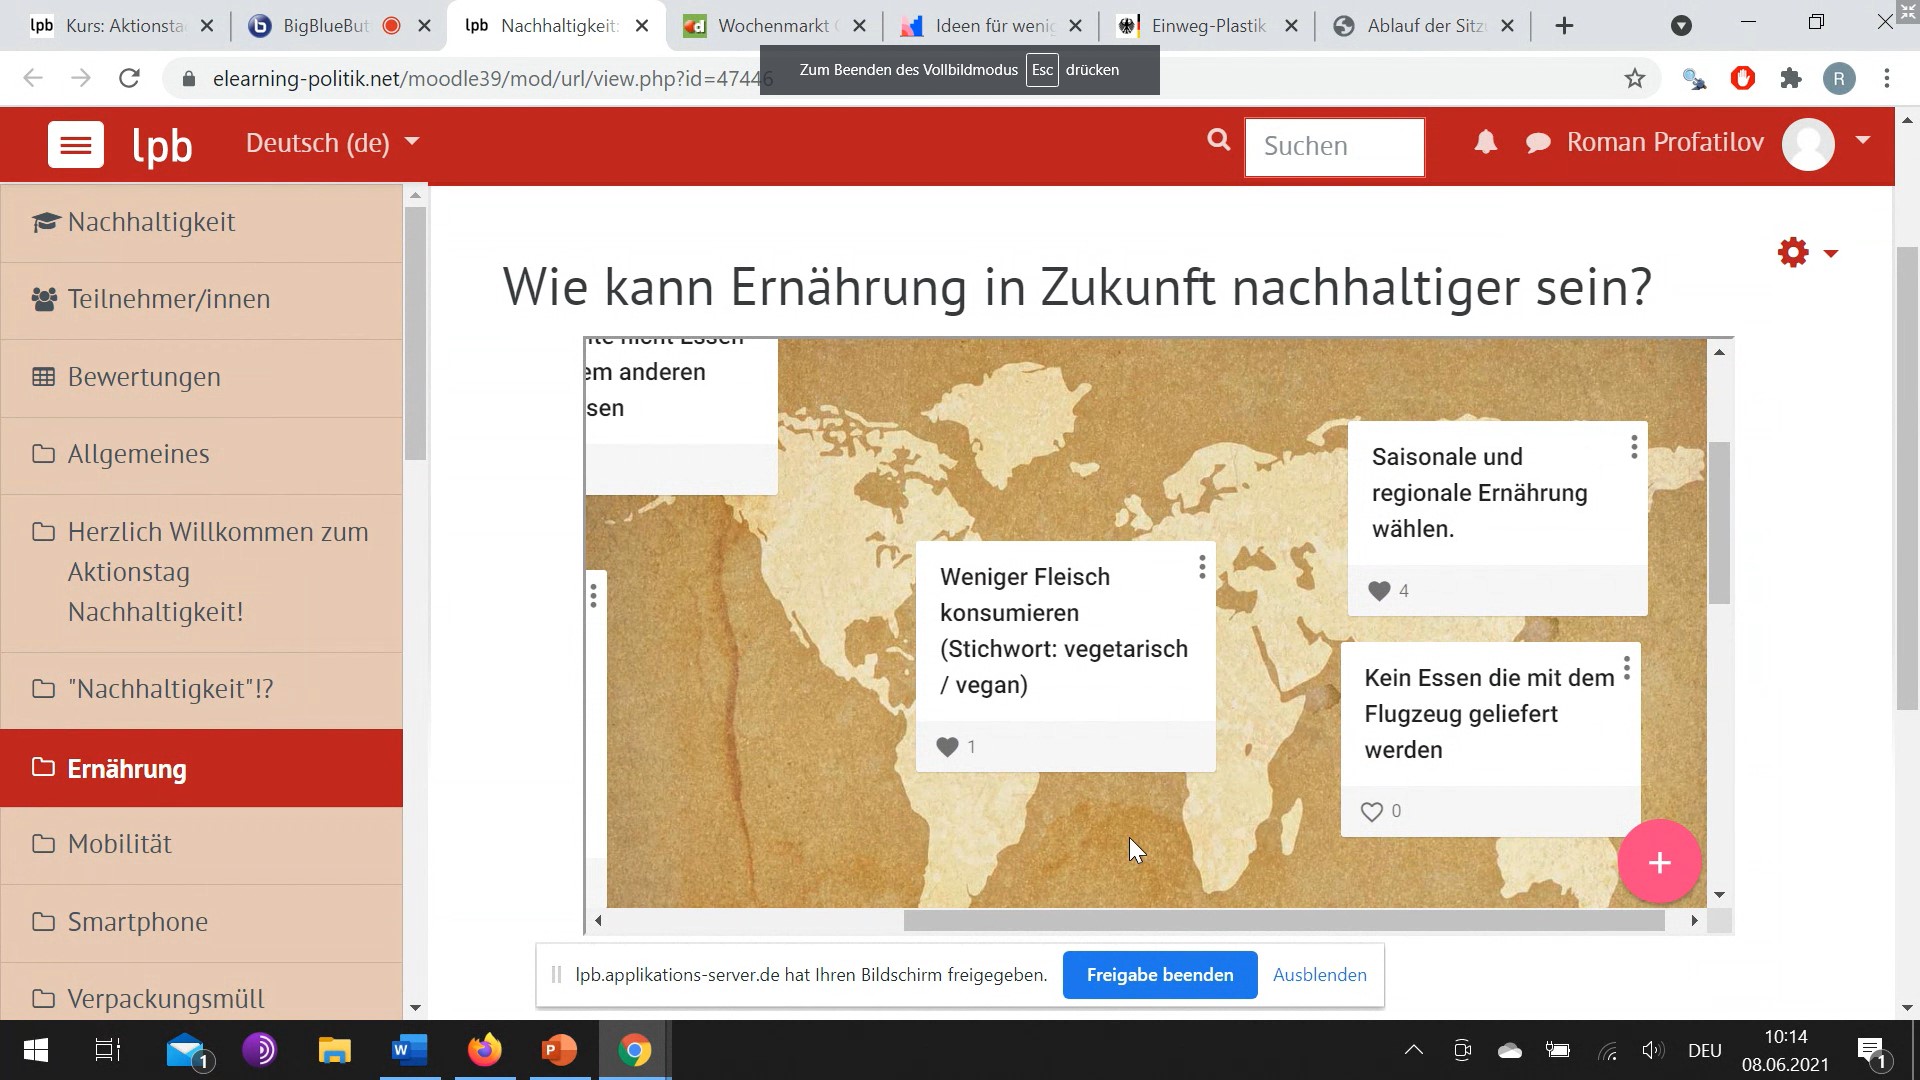1920x1080 pixels.
Task: Click the board's horizontal scrollbar
Action: click(x=1283, y=921)
